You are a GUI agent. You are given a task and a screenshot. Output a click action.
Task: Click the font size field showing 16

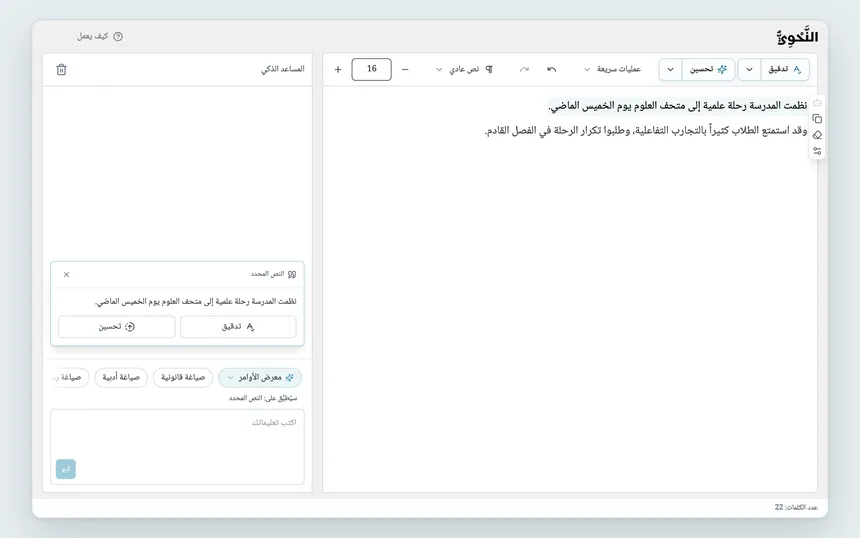tap(371, 69)
